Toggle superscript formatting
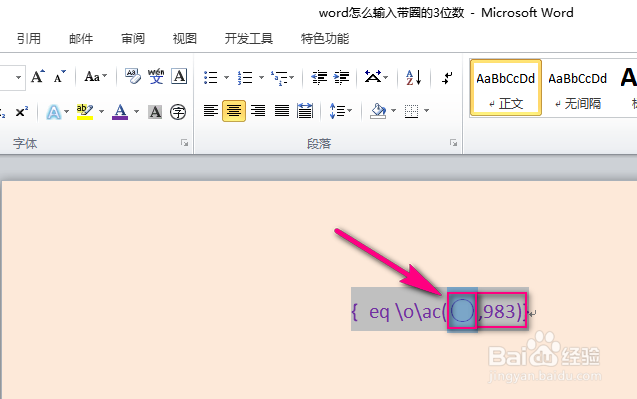 22,111
